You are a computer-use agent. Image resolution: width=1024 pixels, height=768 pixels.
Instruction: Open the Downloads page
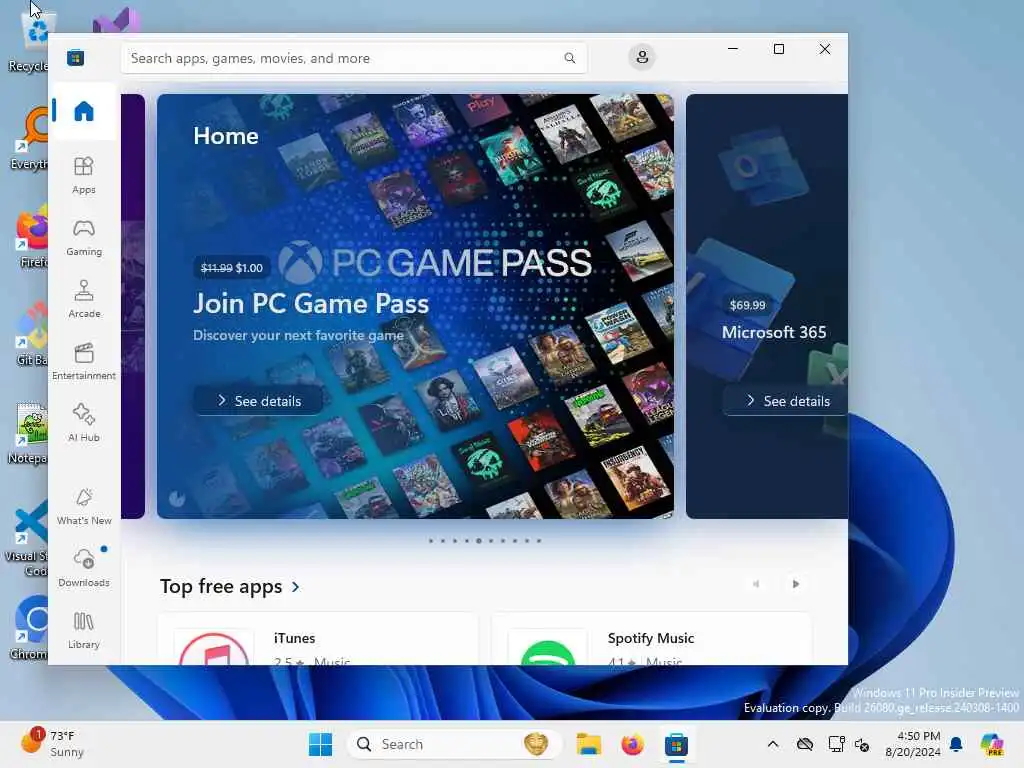click(x=84, y=568)
